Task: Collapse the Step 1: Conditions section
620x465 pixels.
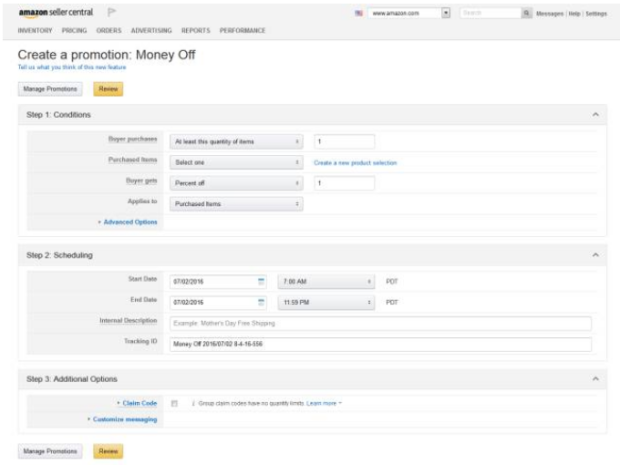Action: (595, 114)
